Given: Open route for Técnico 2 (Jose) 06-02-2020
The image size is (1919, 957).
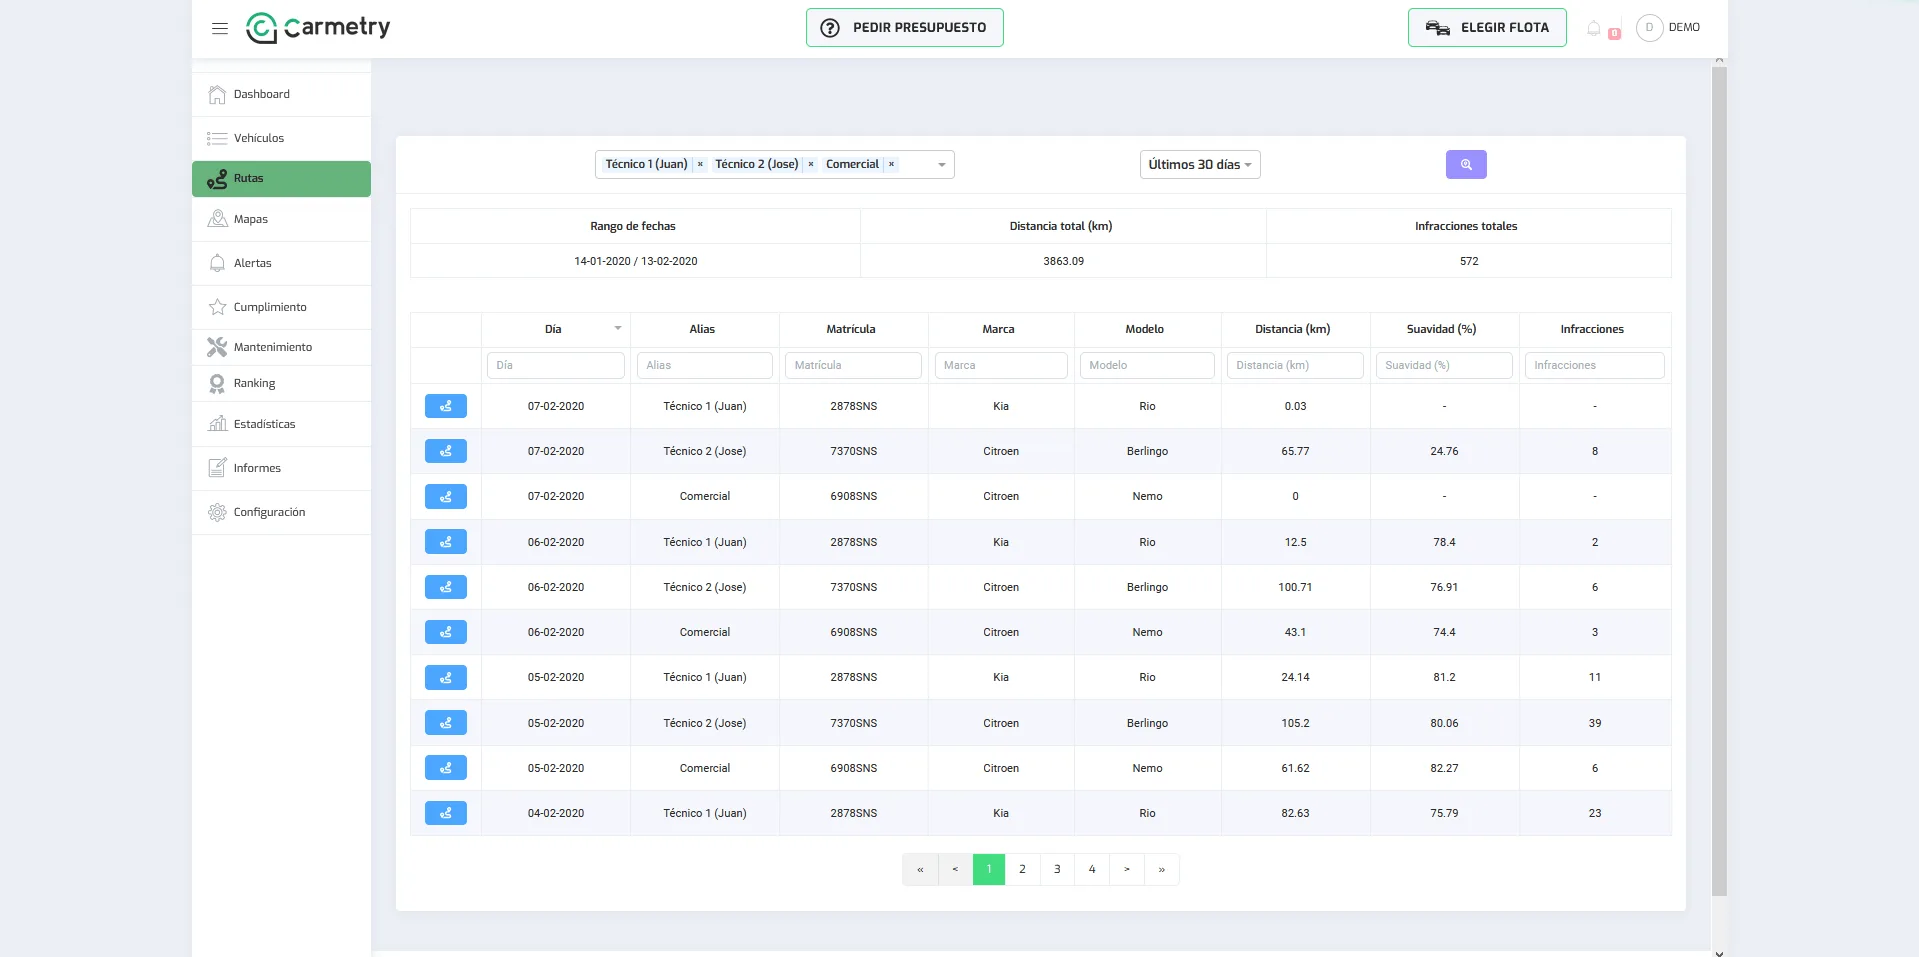Looking at the screenshot, I should [446, 587].
